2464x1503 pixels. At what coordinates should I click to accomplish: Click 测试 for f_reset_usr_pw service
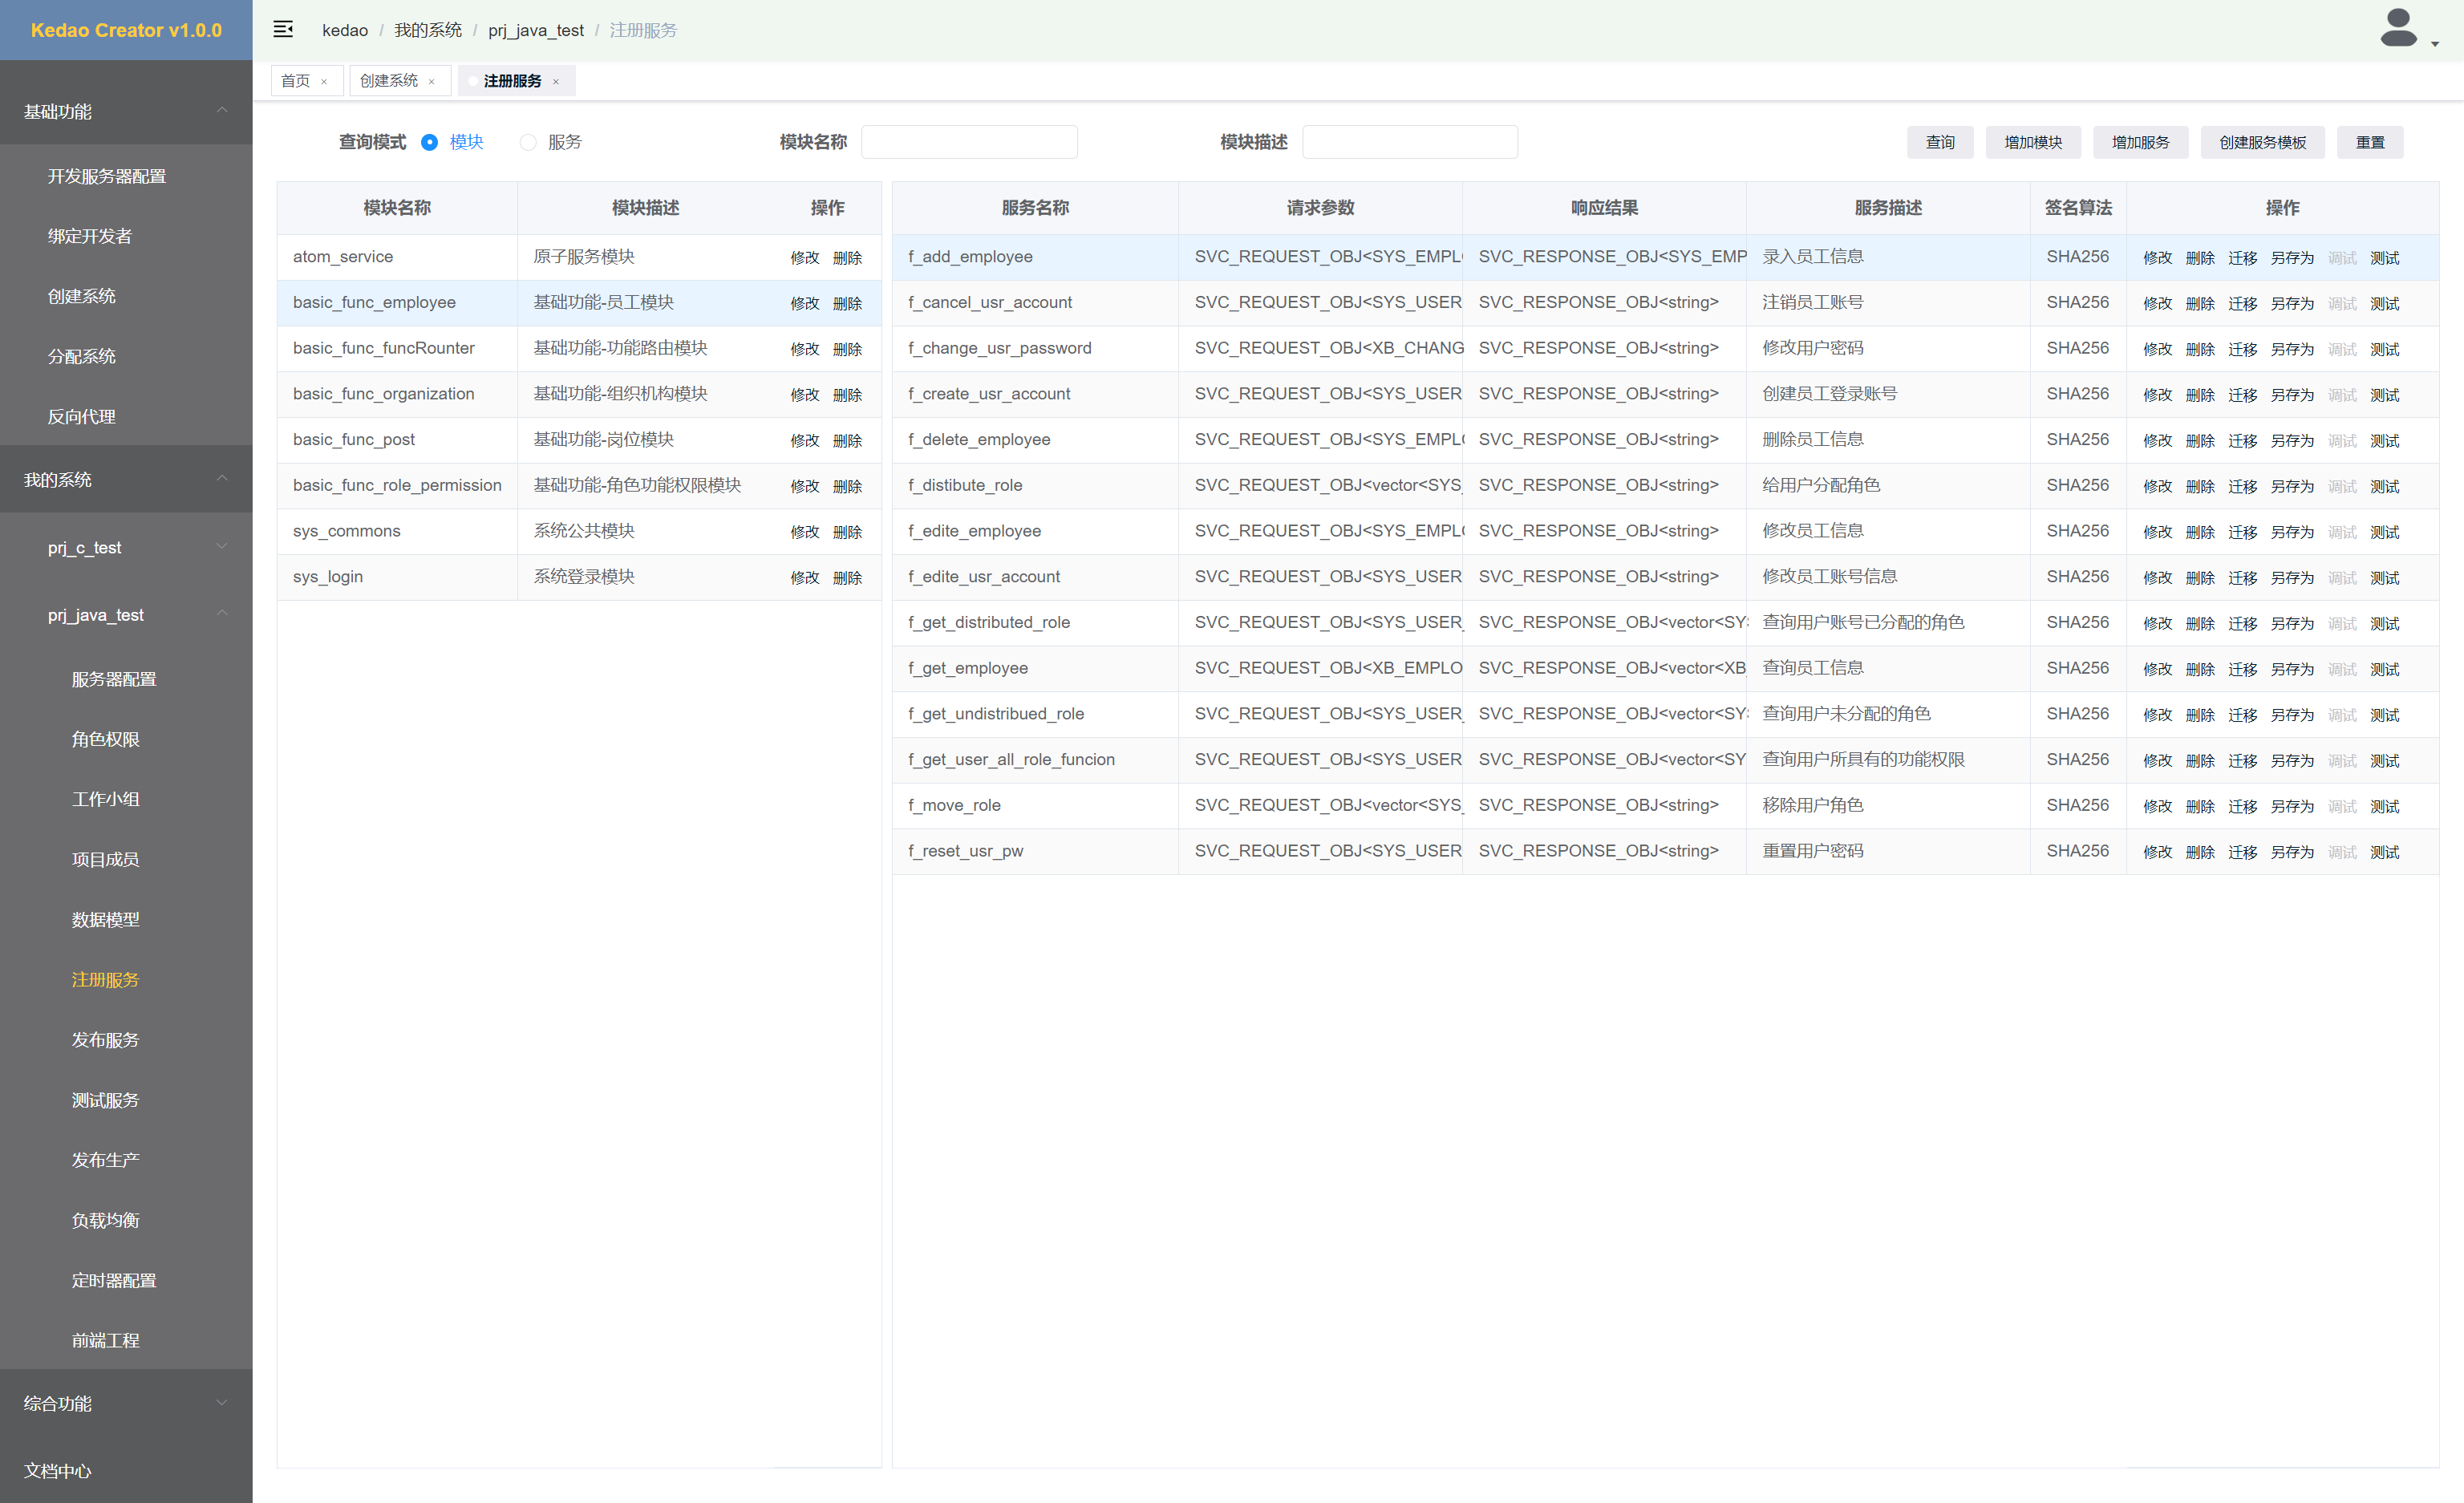(x=2384, y=852)
